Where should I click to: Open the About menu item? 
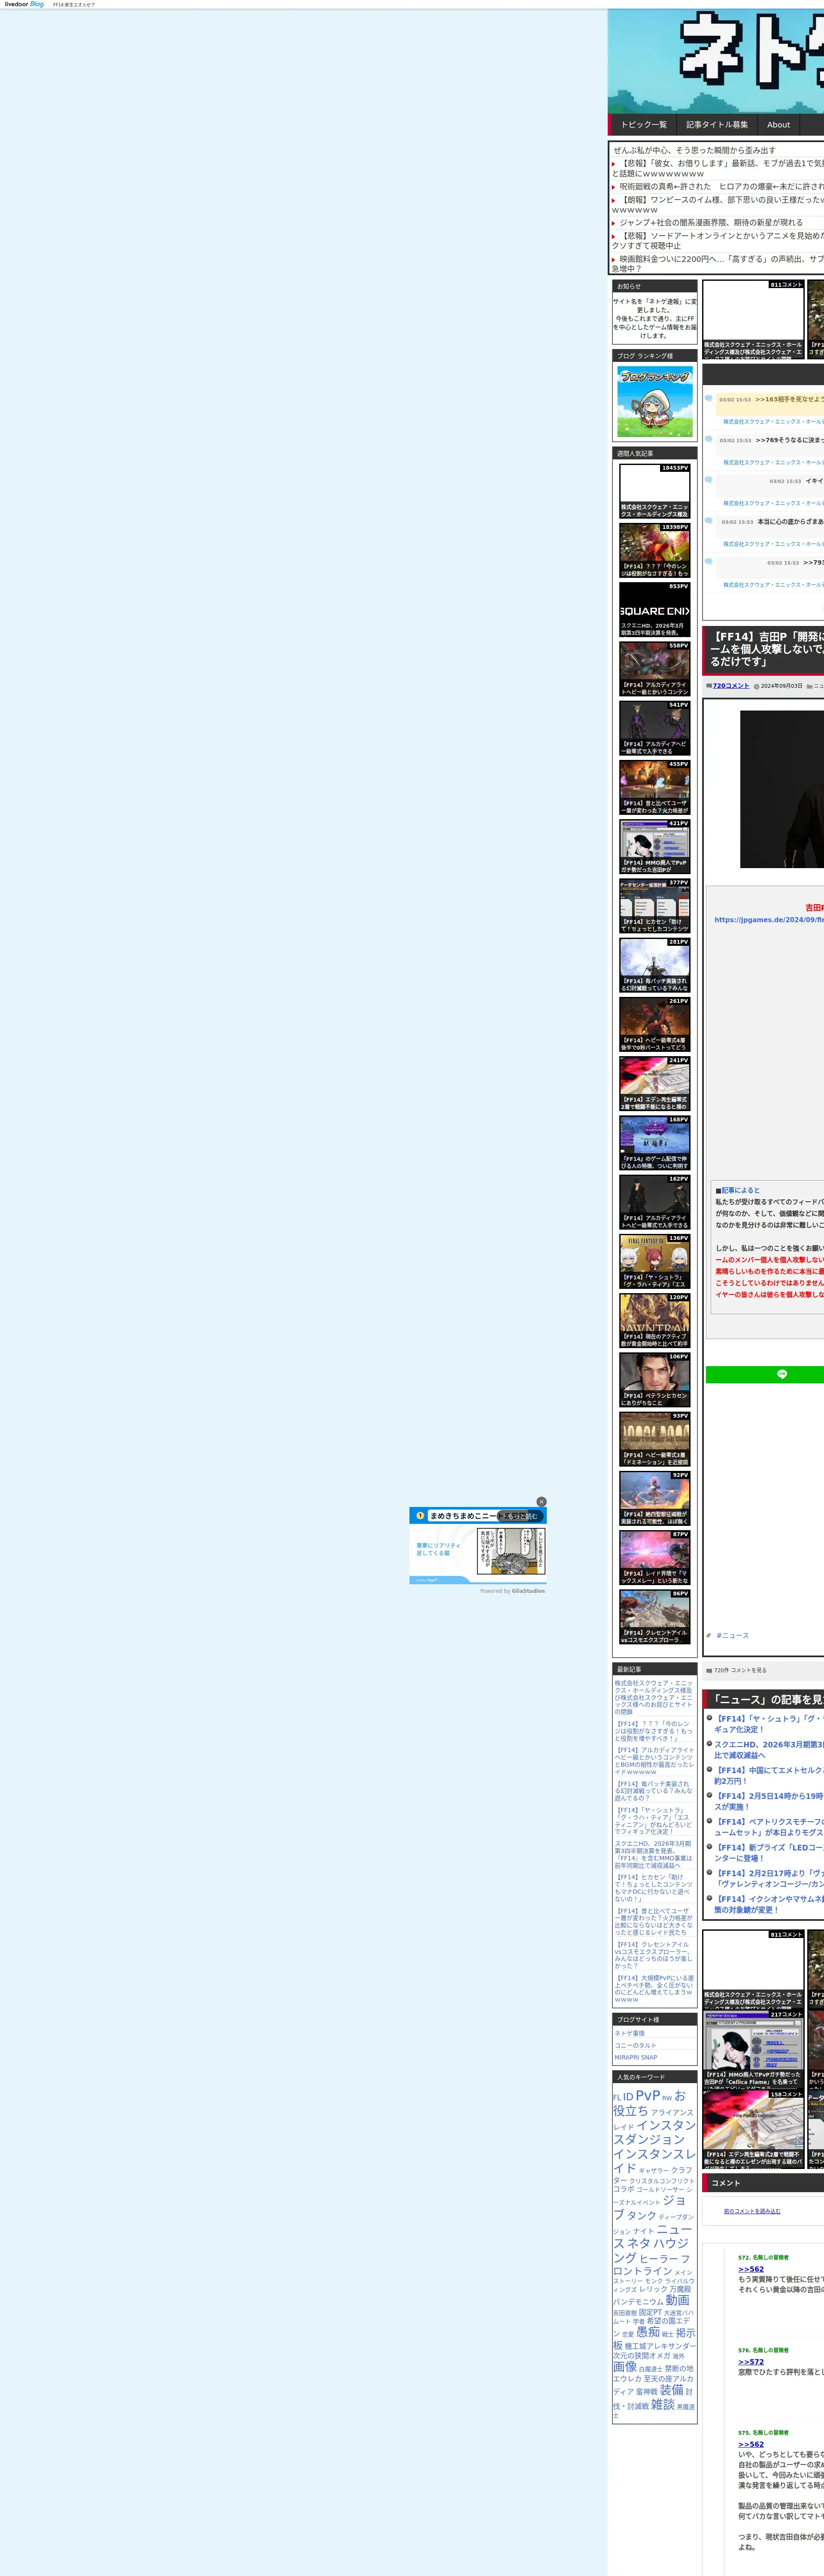tap(778, 125)
